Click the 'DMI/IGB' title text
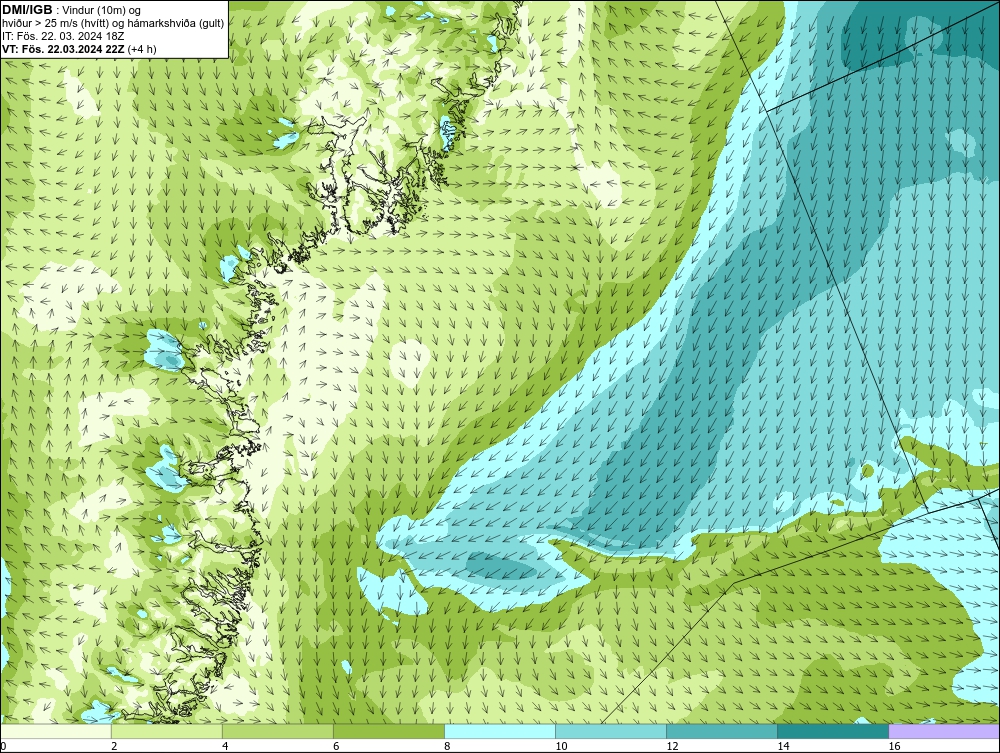The image size is (1000, 753). pos(27,10)
